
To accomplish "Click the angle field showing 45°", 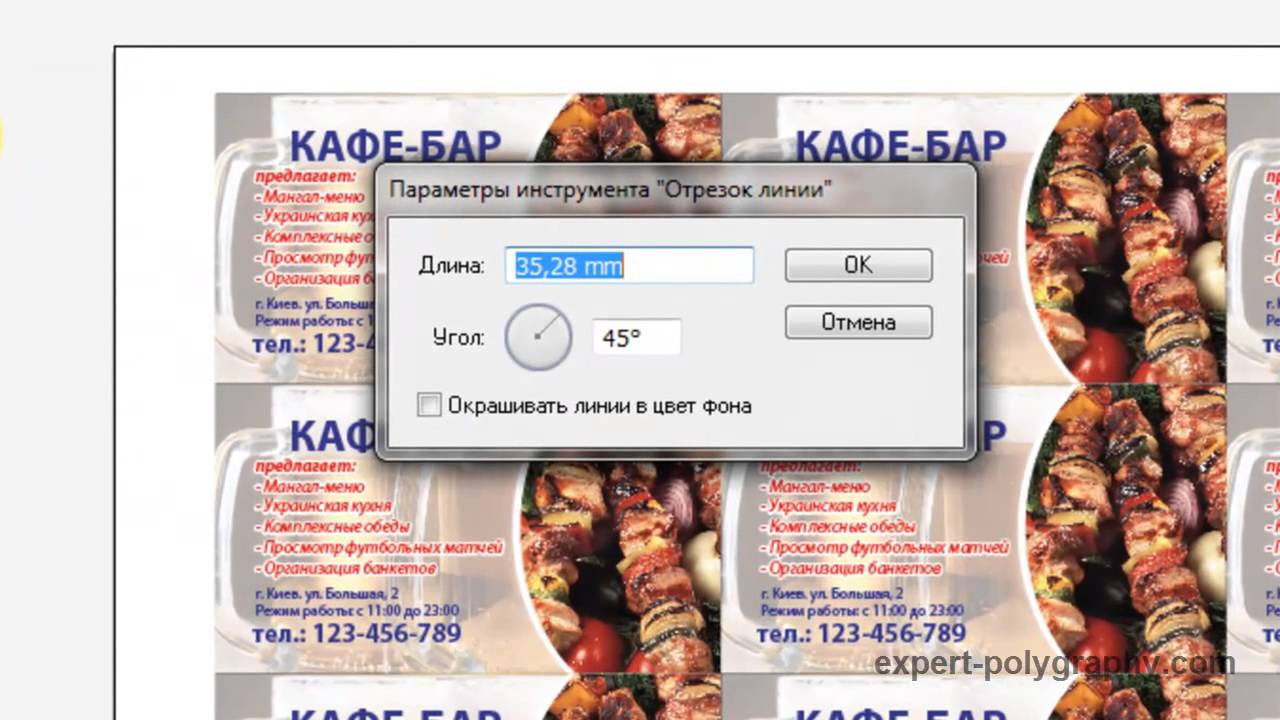I will coord(637,338).
